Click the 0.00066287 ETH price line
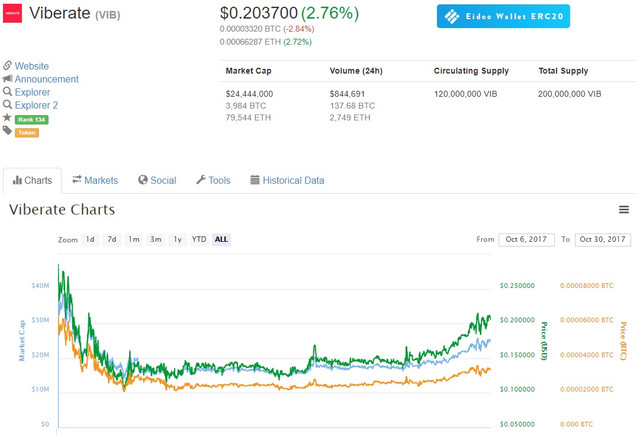640x435 pixels. [266, 42]
